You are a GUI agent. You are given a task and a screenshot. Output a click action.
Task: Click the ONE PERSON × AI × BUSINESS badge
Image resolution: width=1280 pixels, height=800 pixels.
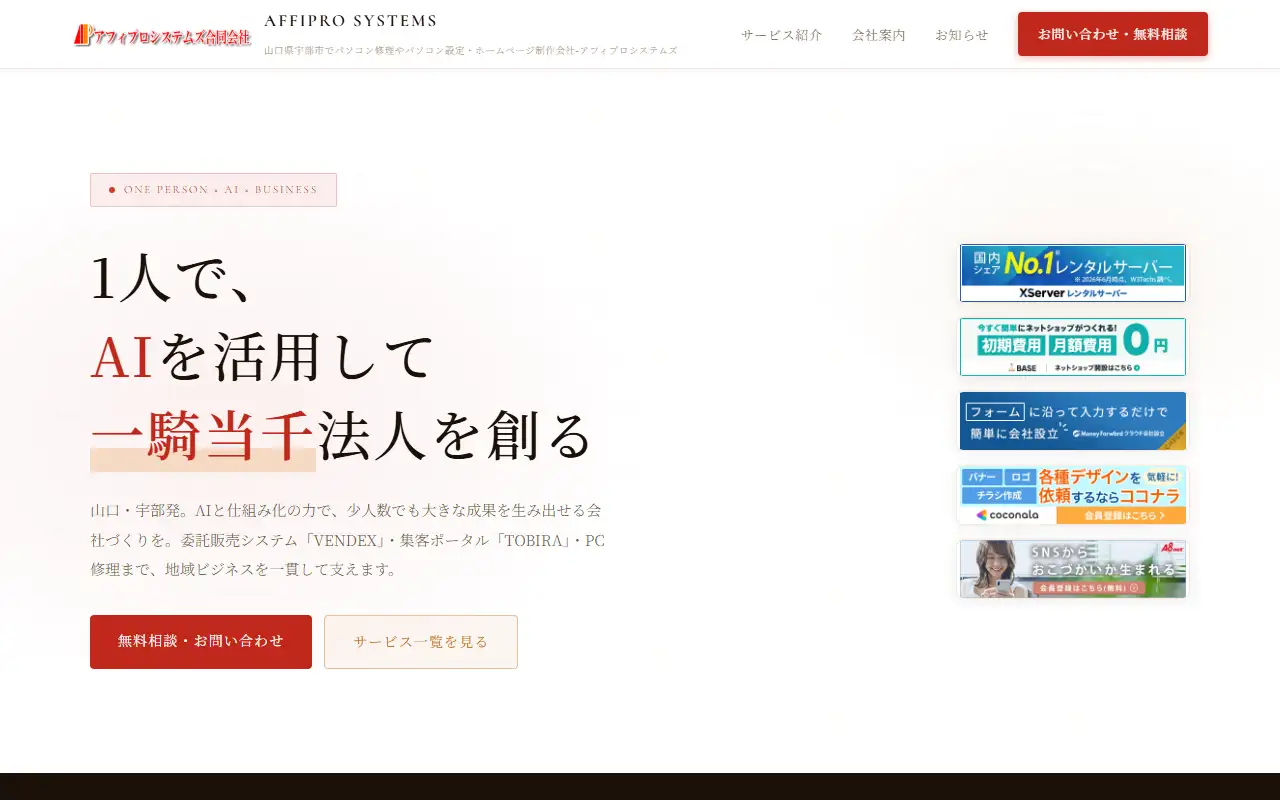point(213,190)
